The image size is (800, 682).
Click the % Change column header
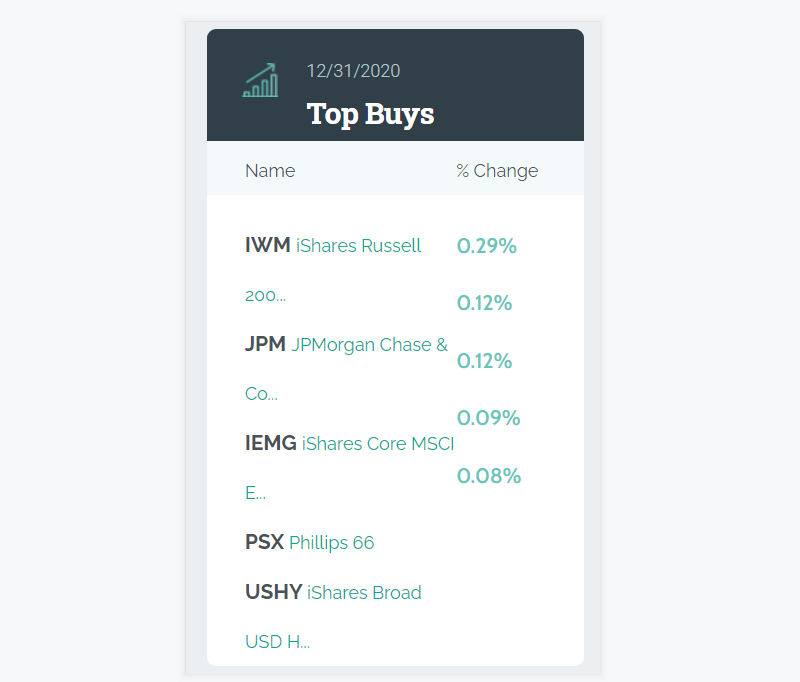(x=497, y=171)
